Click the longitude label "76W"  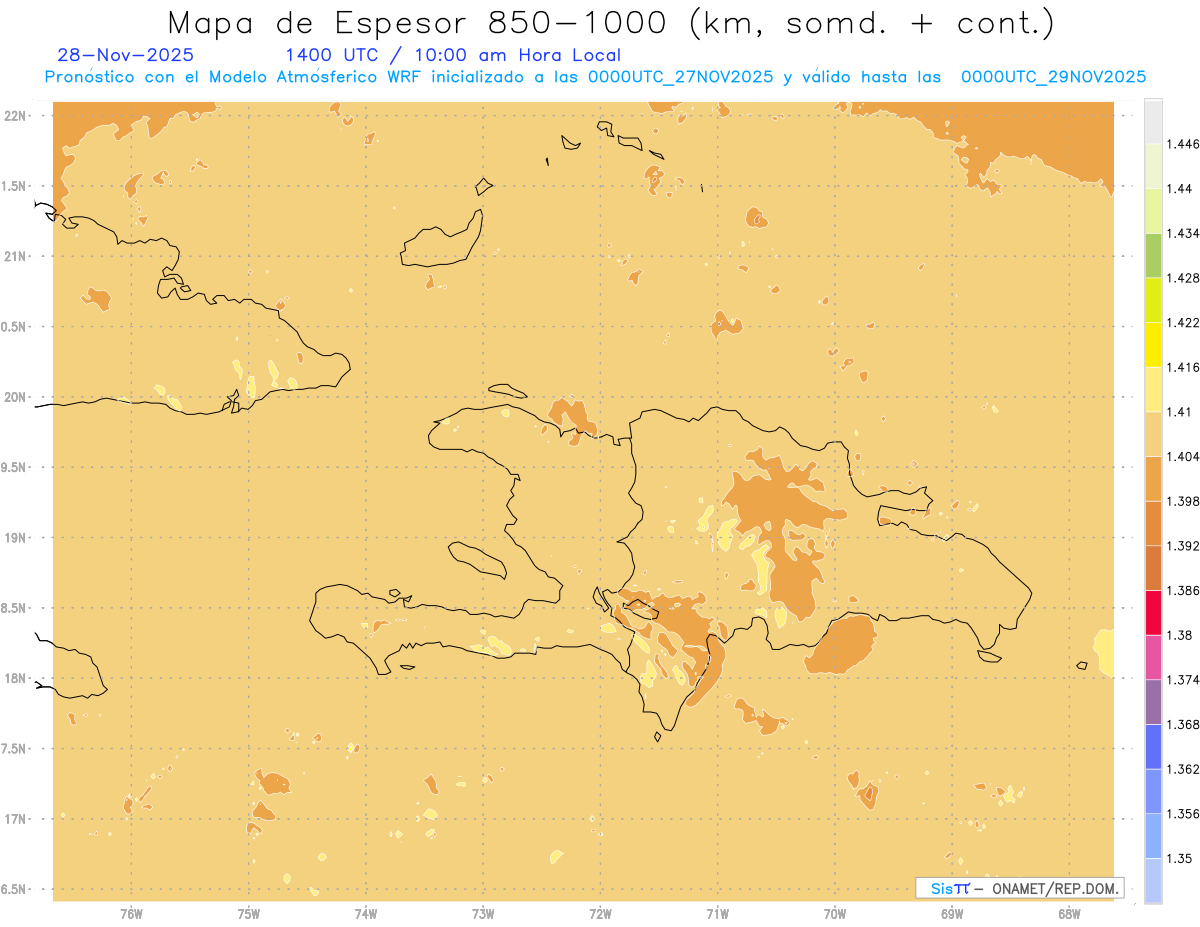[x=131, y=913]
